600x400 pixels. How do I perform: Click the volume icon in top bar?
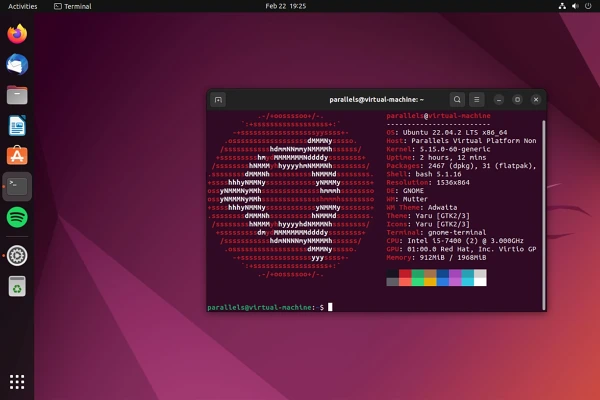tap(575, 6)
